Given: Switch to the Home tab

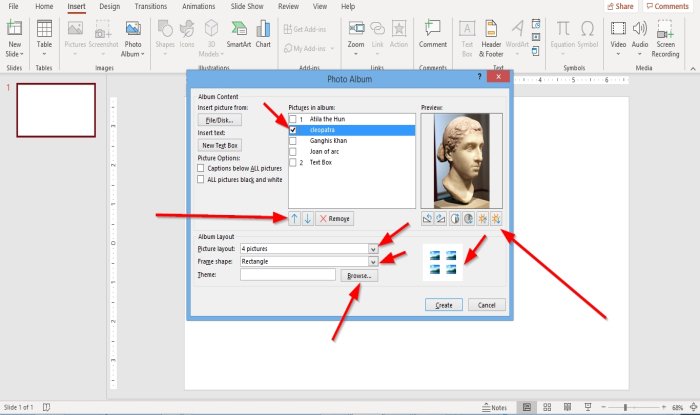Looking at the screenshot, I should pyautogui.click(x=44, y=6).
